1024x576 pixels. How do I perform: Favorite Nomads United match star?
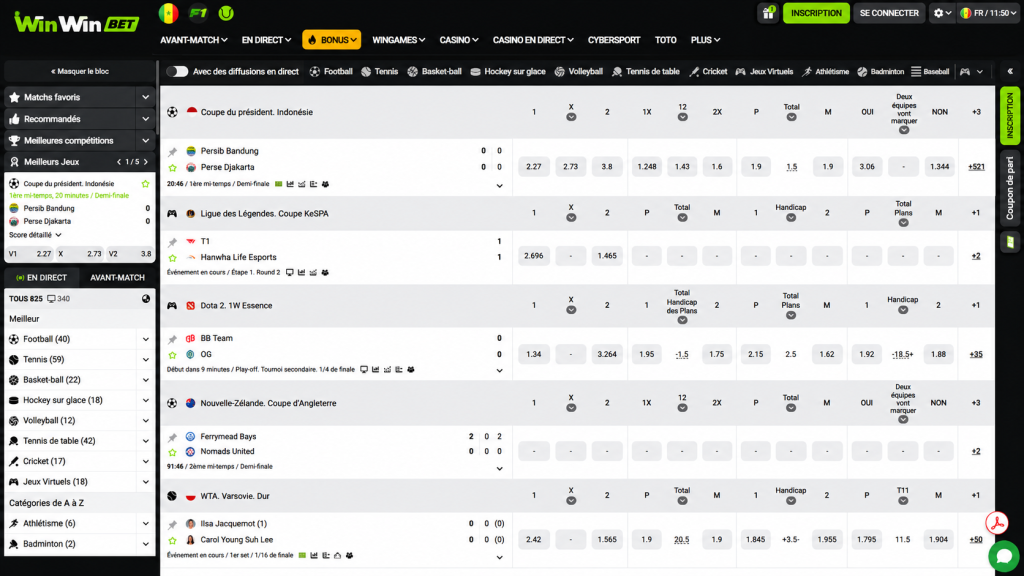tap(172, 453)
